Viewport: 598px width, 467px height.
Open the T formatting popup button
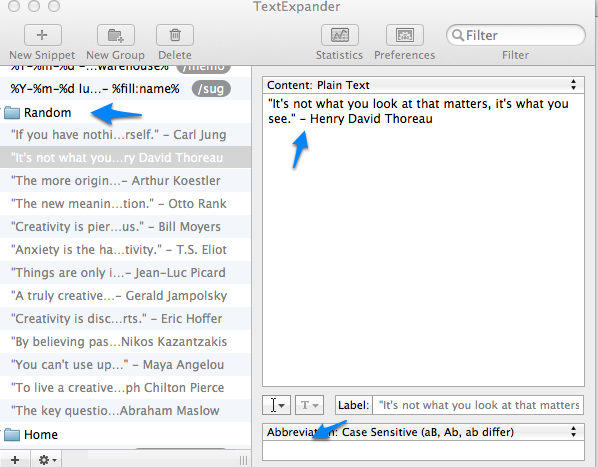tap(309, 405)
